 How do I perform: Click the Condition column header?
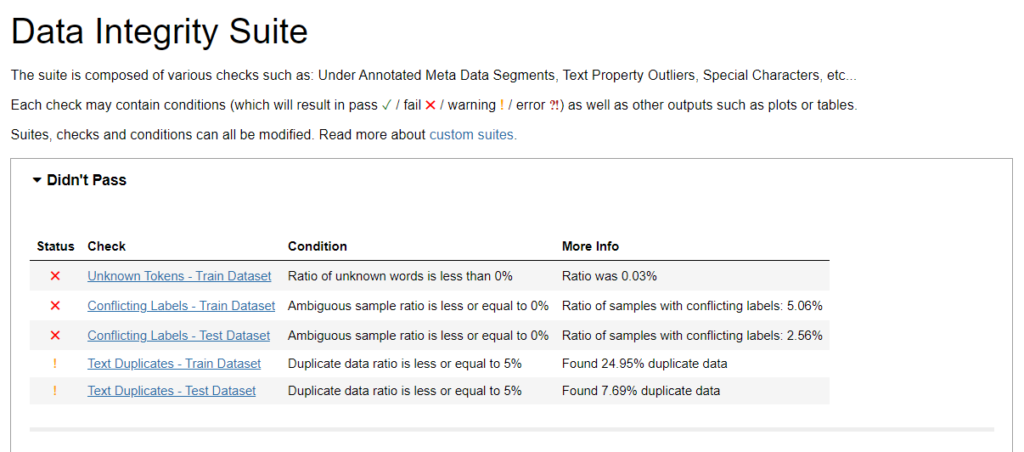pyautogui.click(x=317, y=246)
